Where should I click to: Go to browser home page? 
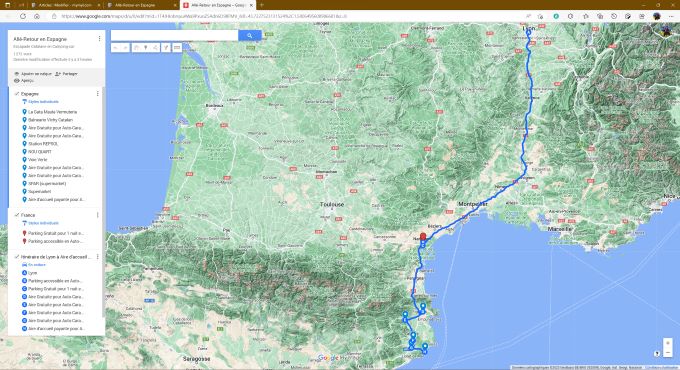37,16
